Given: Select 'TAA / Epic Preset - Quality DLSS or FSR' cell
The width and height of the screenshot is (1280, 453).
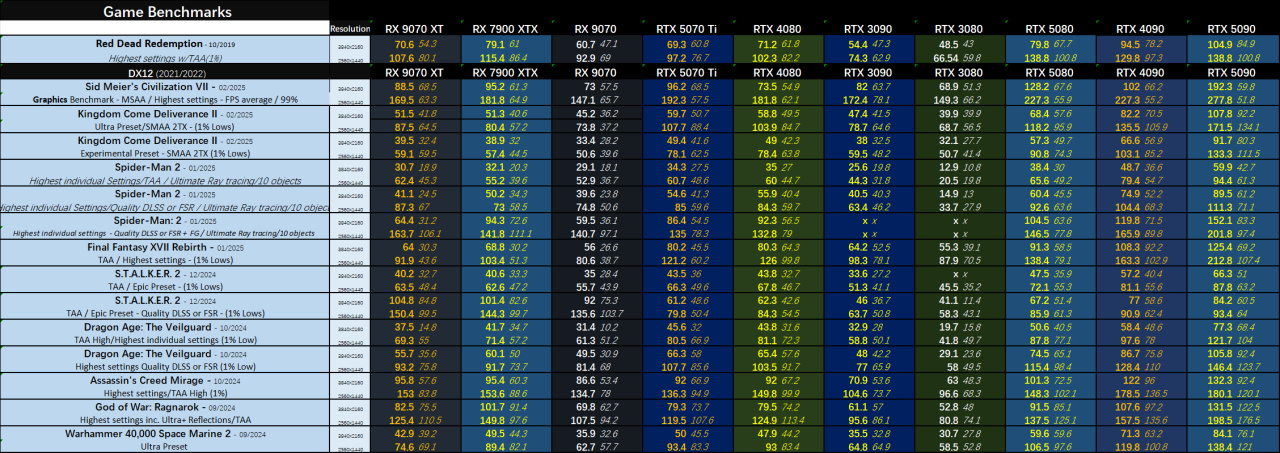Looking at the screenshot, I should 165,315.
